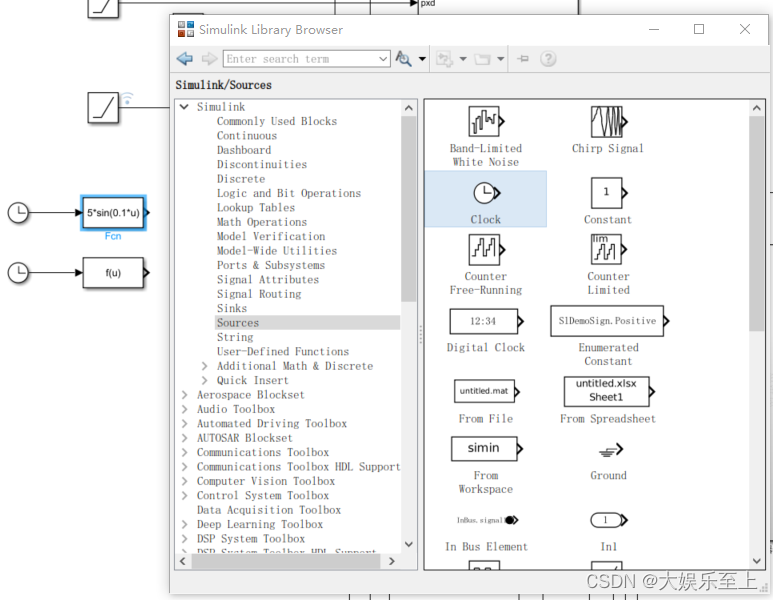Viewport: 773px width, 600px height.
Task: Click the new model toolbar icon
Action: (x=444, y=59)
